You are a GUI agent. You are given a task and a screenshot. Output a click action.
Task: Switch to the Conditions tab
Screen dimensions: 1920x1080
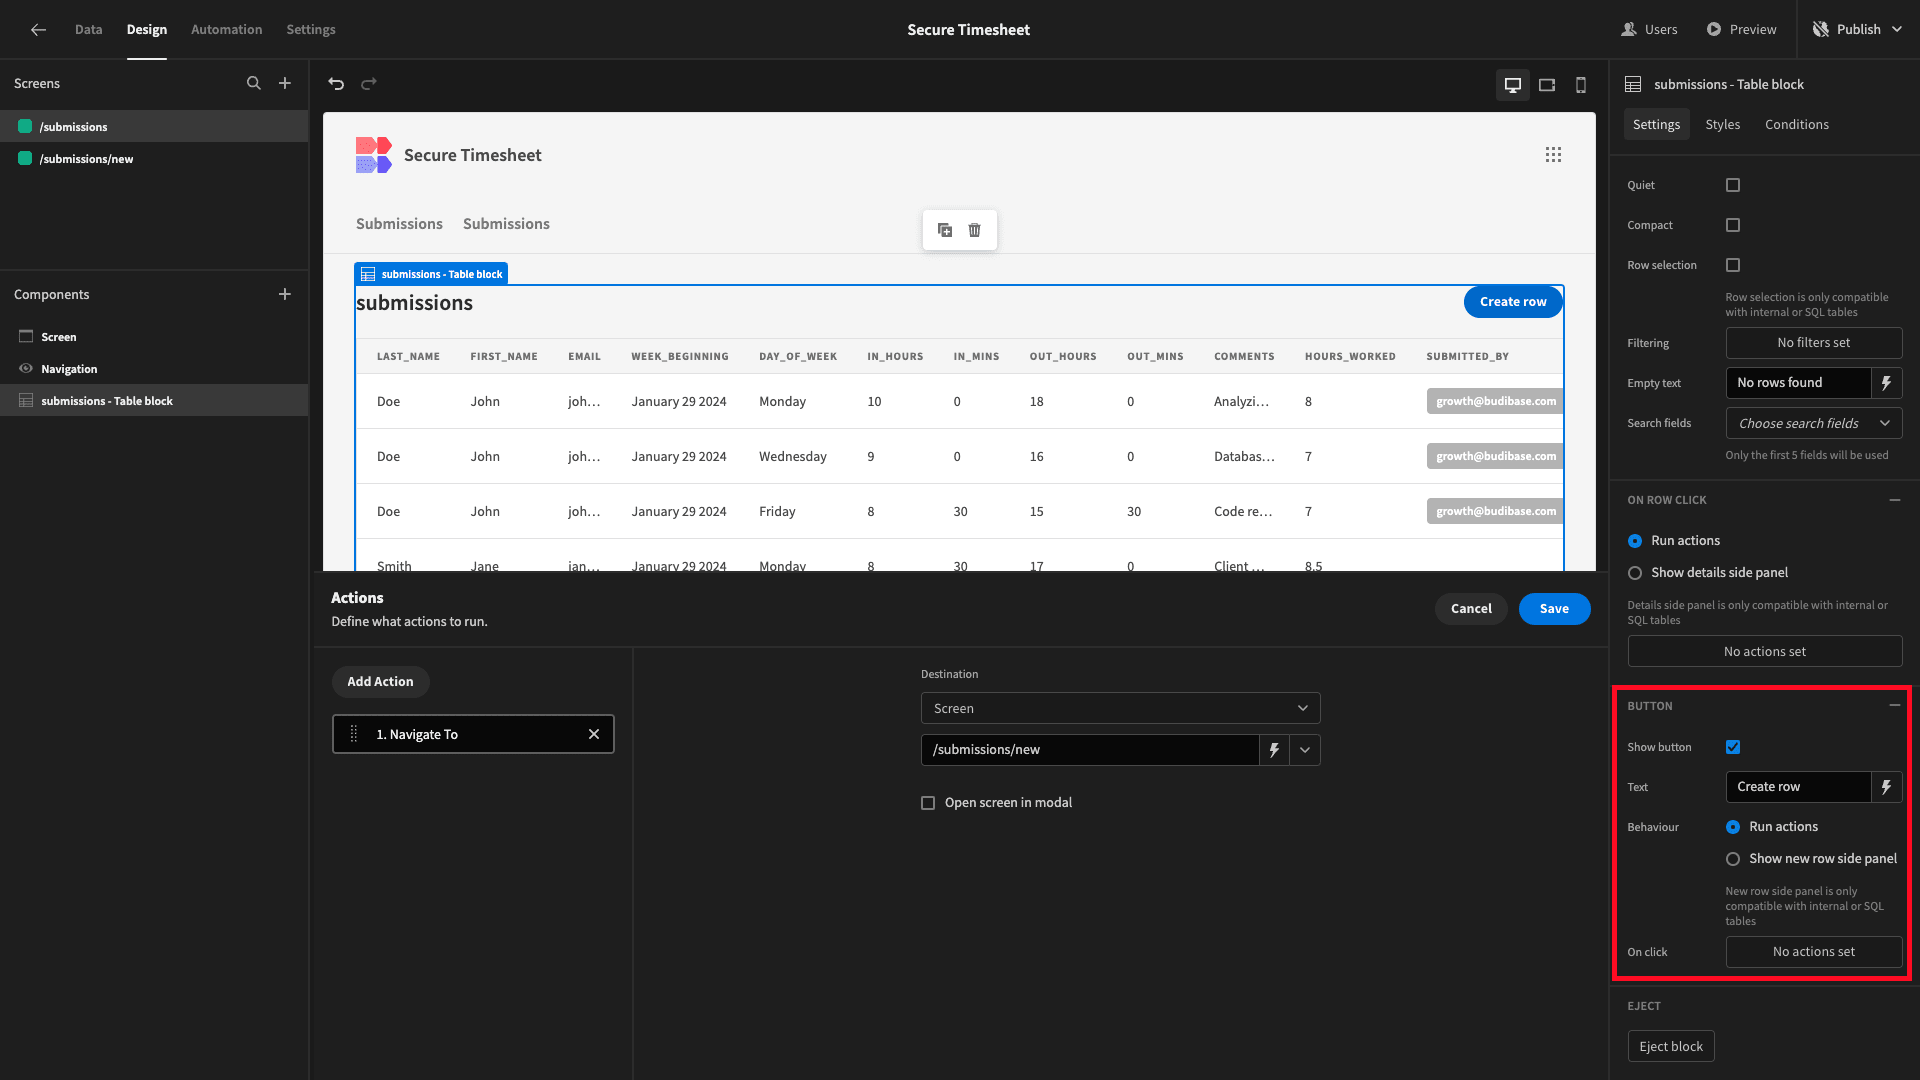tap(1796, 125)
